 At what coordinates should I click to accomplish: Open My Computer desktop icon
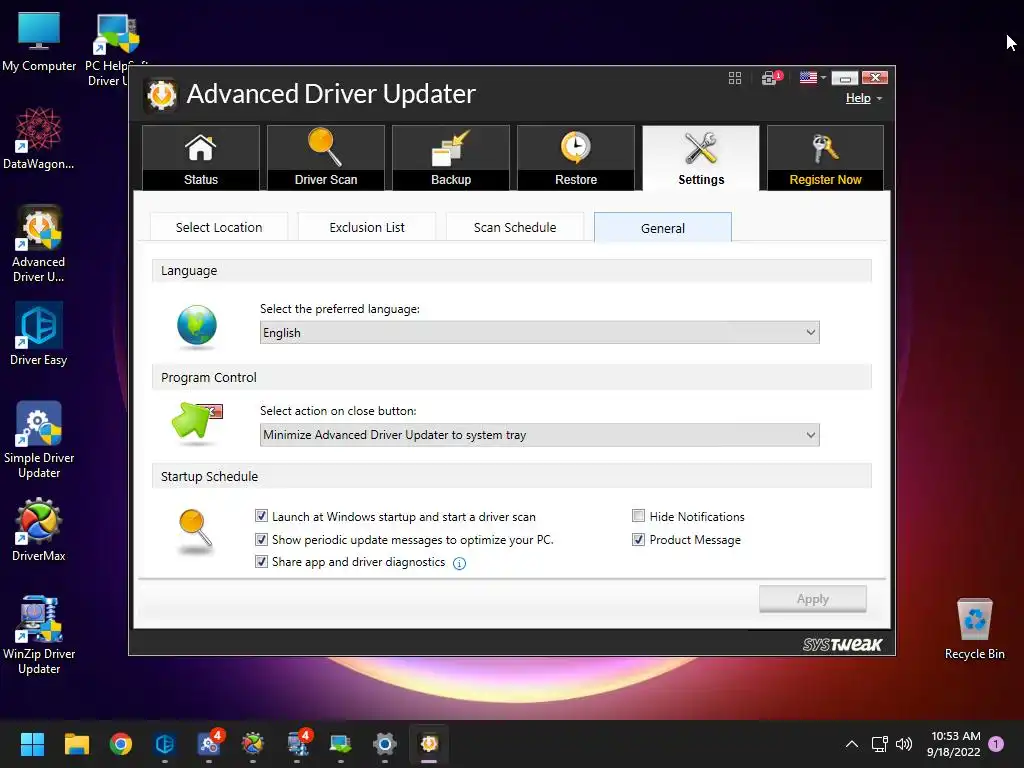point(39,41)
